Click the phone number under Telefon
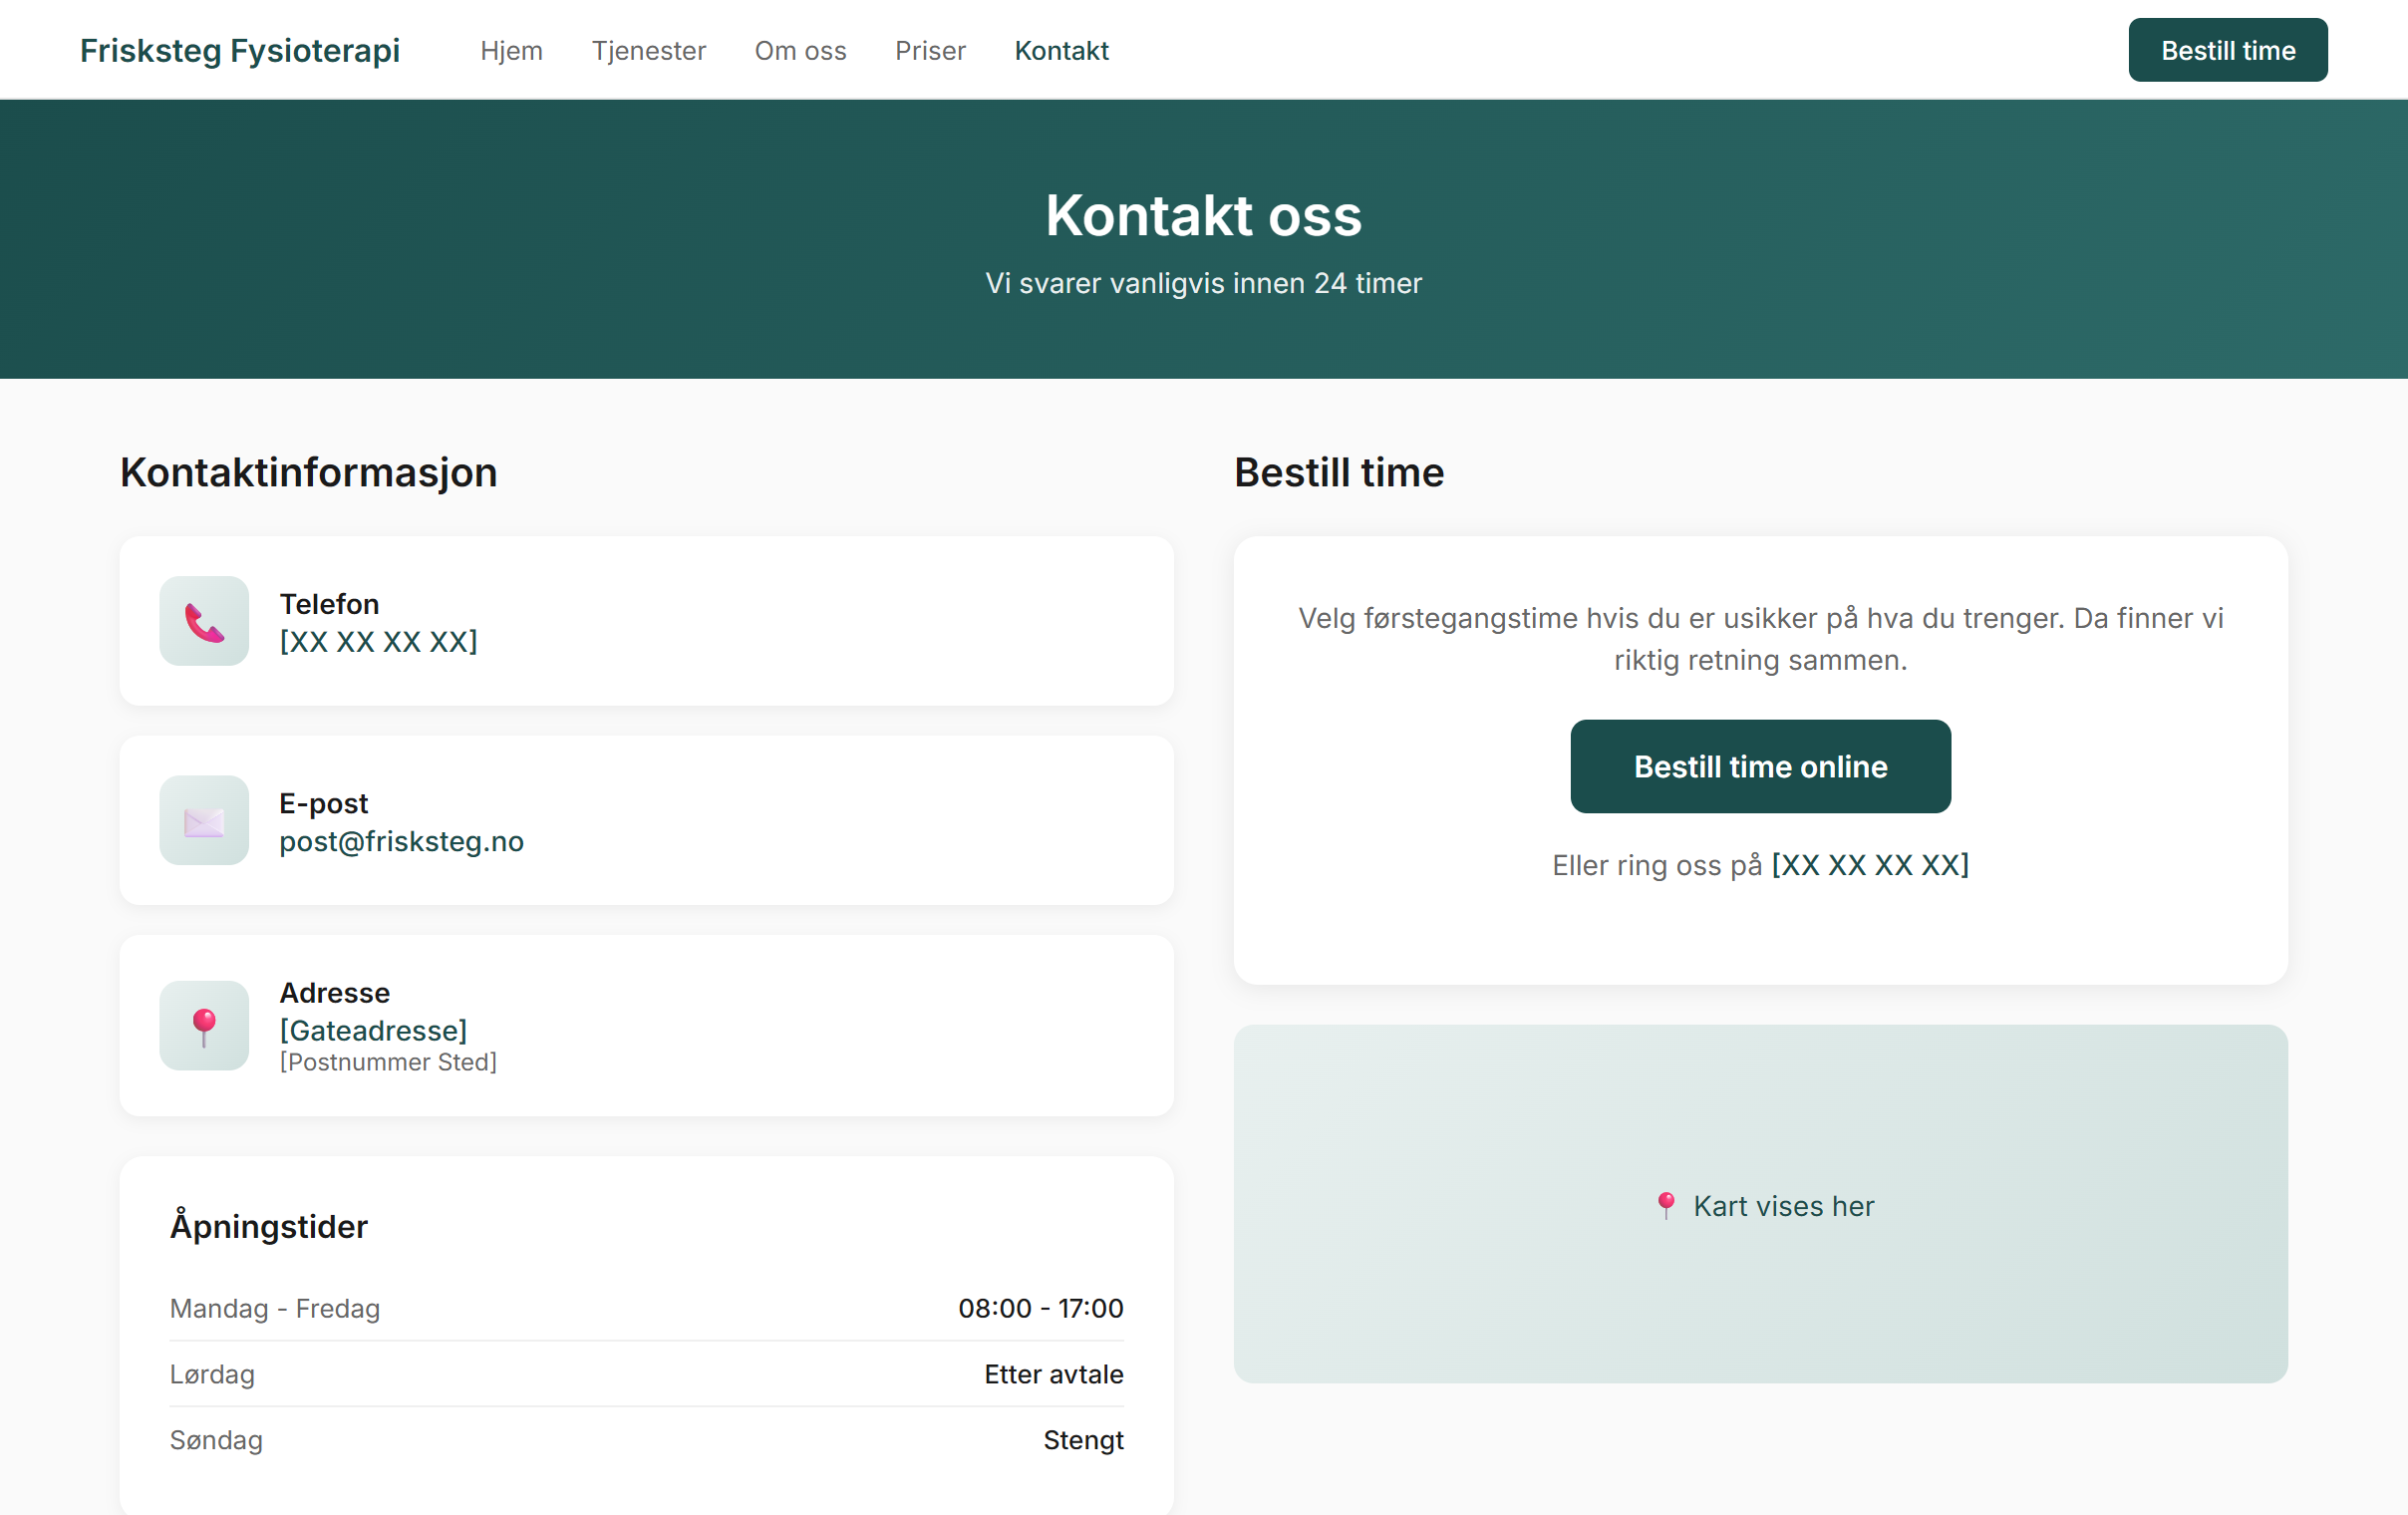The width and height of the screenshot is (2408, 1515). pyautogui.click(x=378, y=642)
